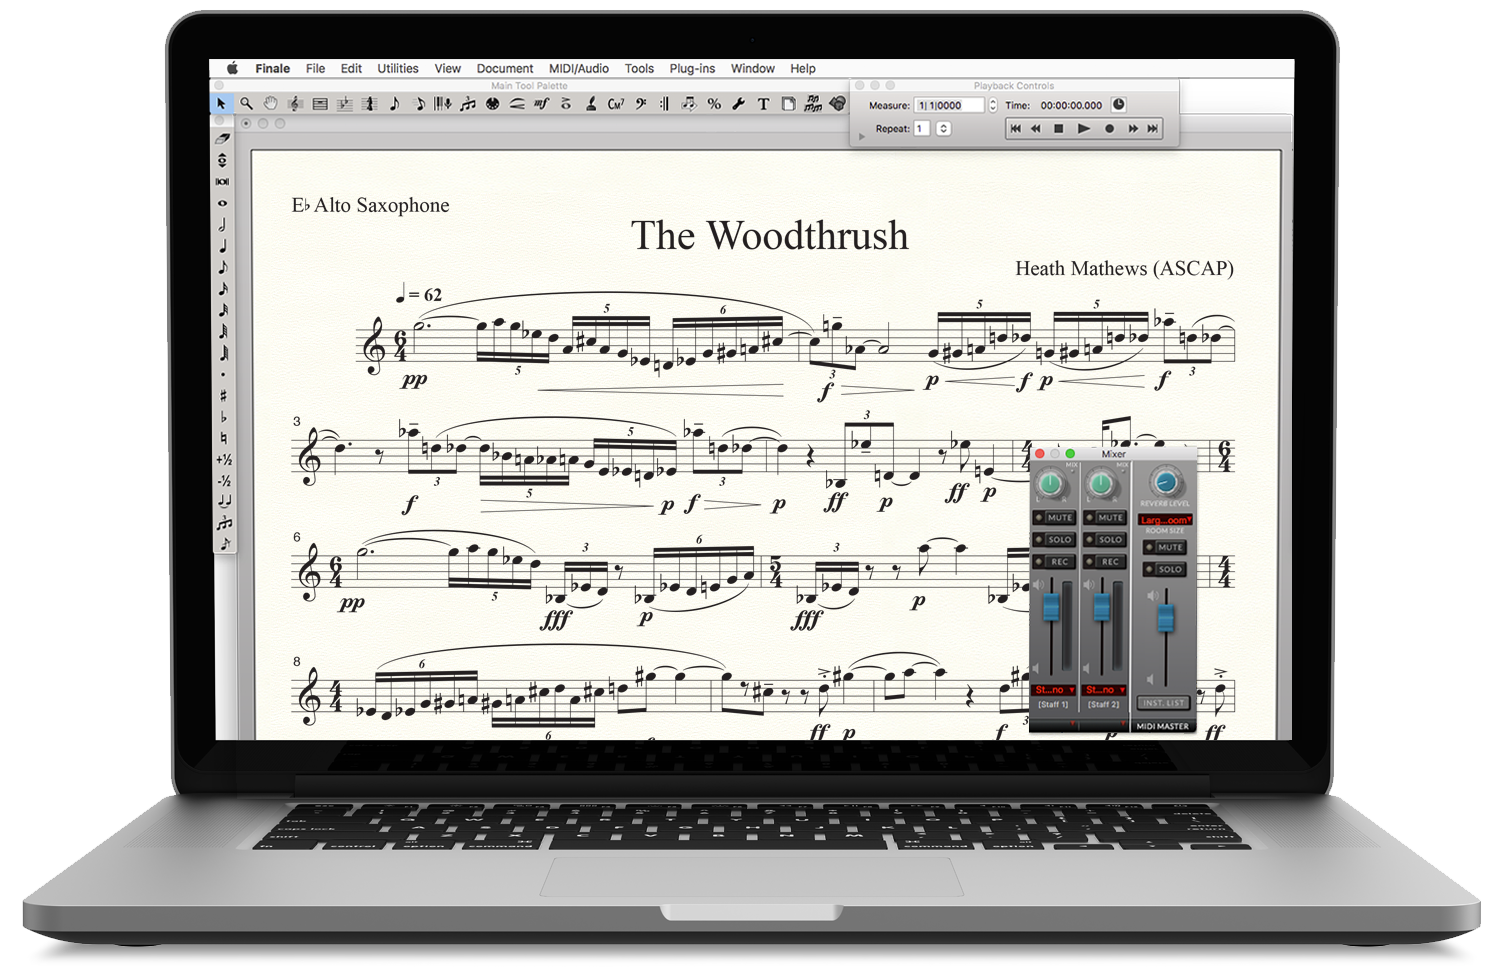Click the MIDI Master volume fader
This screenshot has width=1509, height=969.
[1165, 619]
